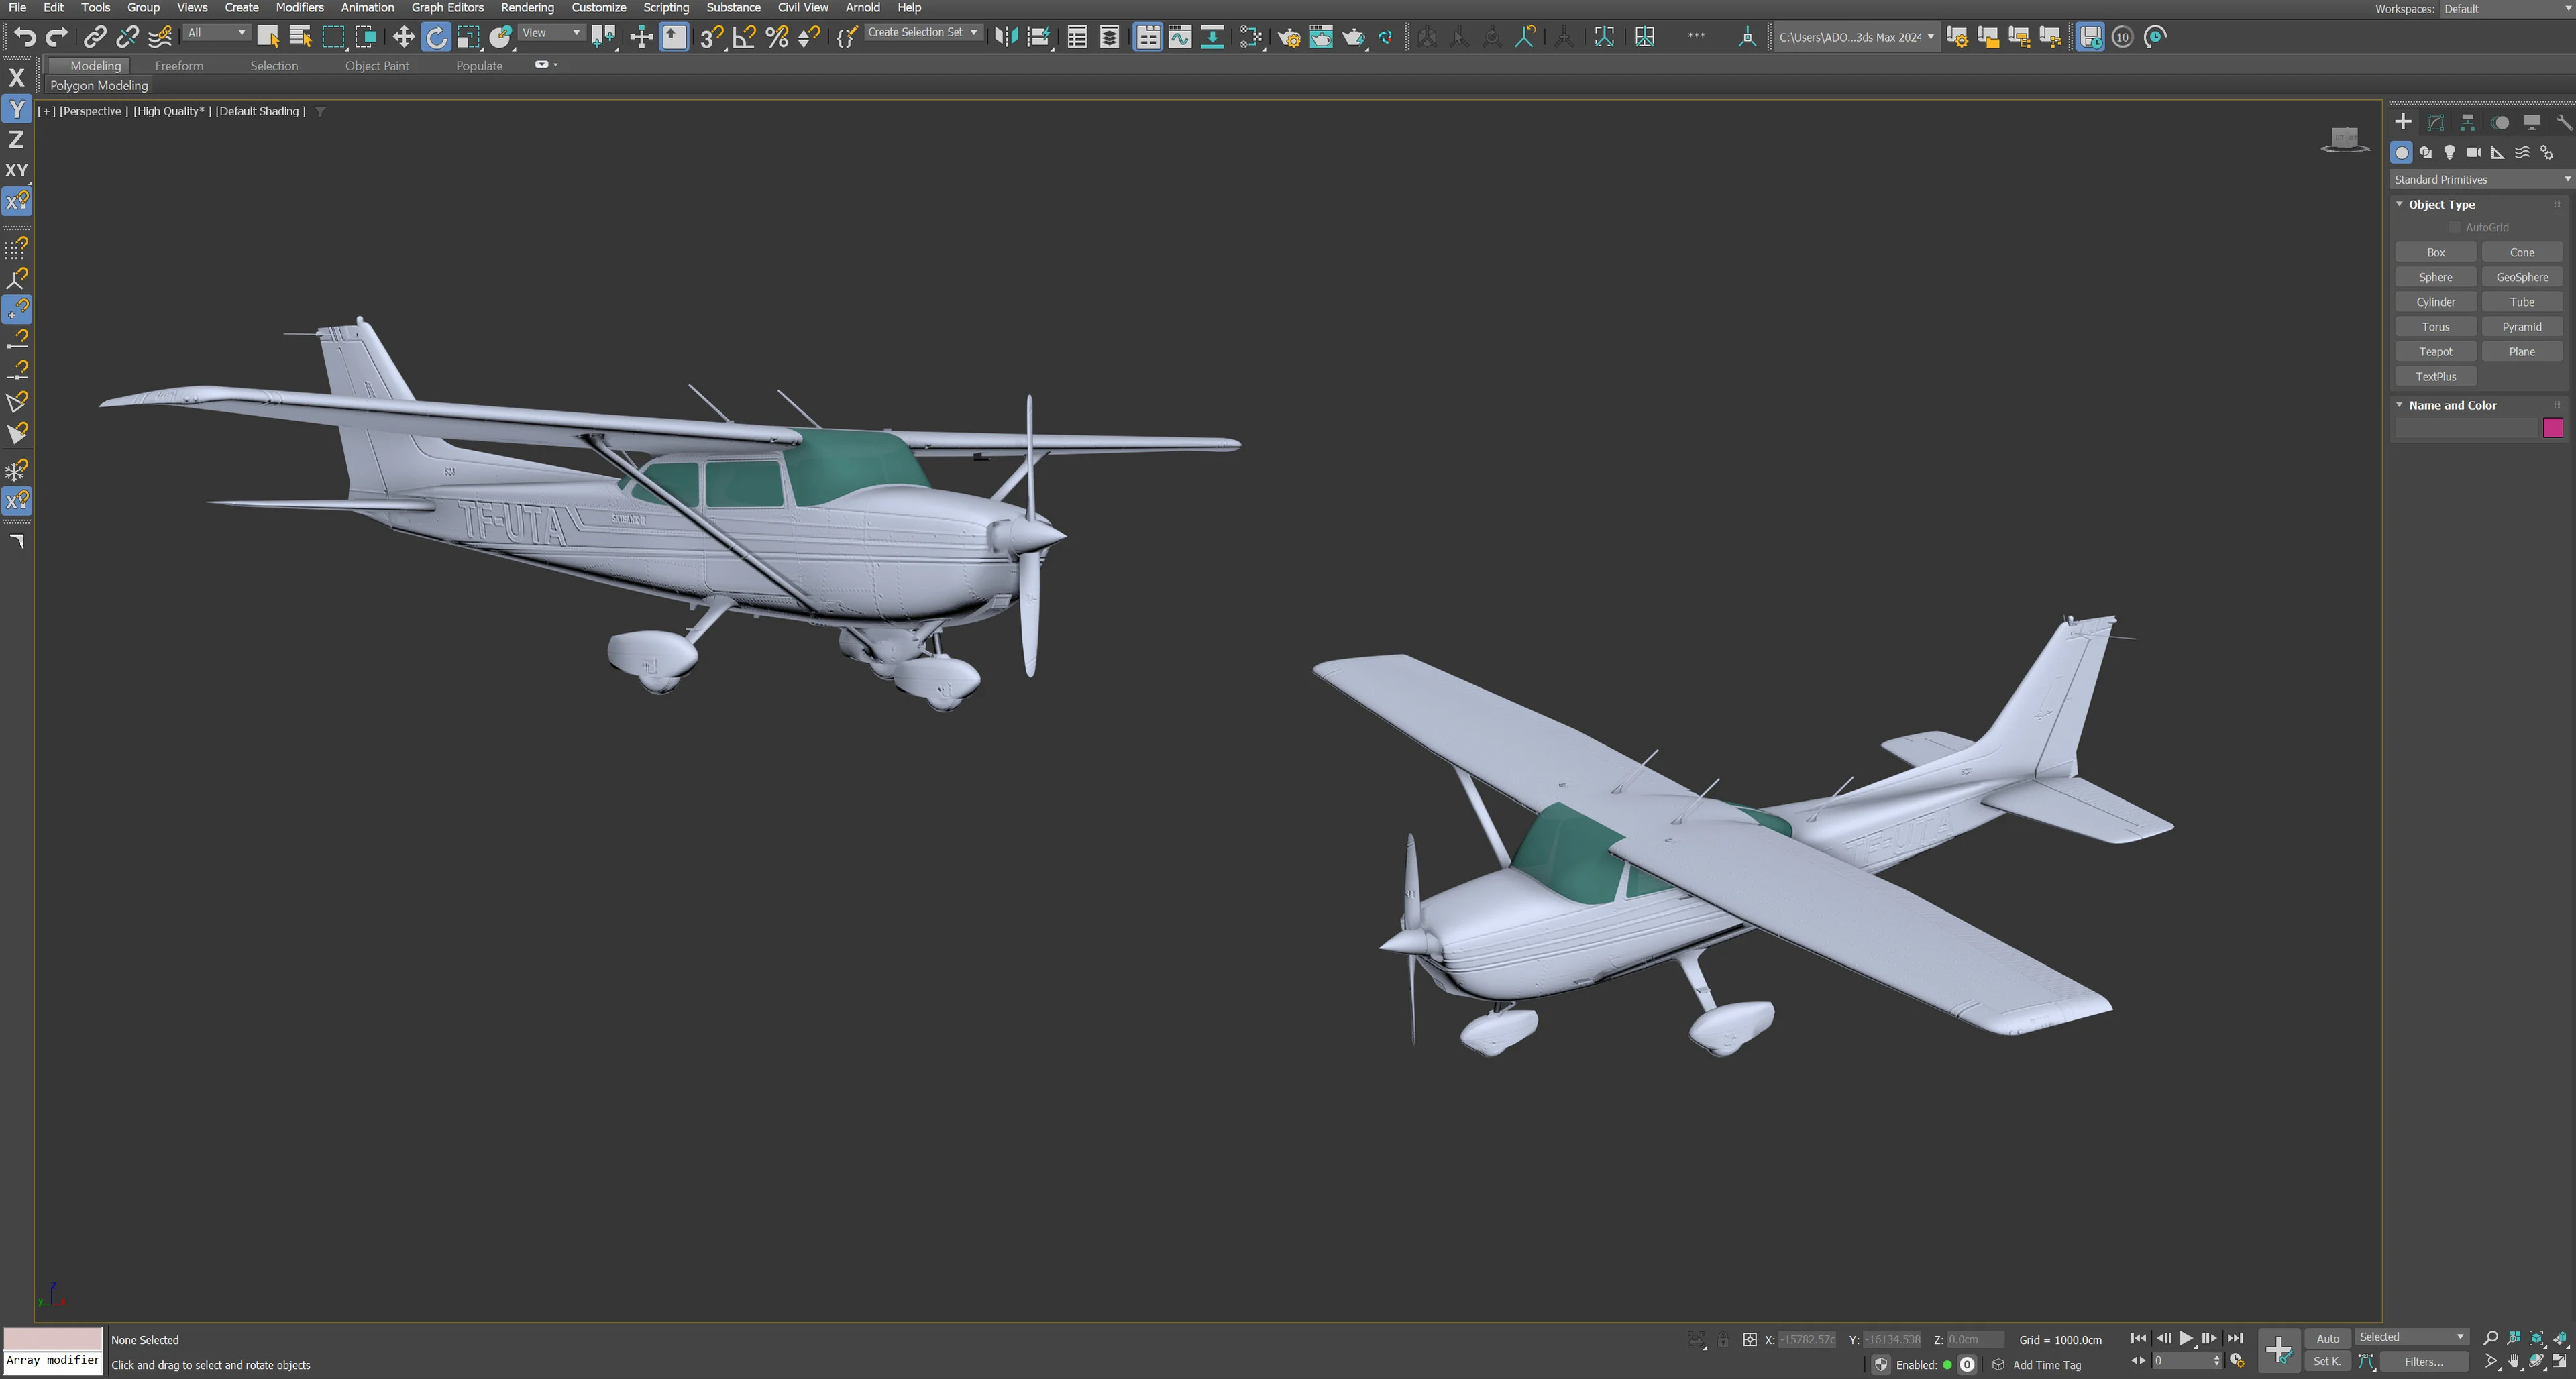The image size is (2576, 1379).
Task: Switch to the Freeform ribbon tab
Action: point(179,66)
